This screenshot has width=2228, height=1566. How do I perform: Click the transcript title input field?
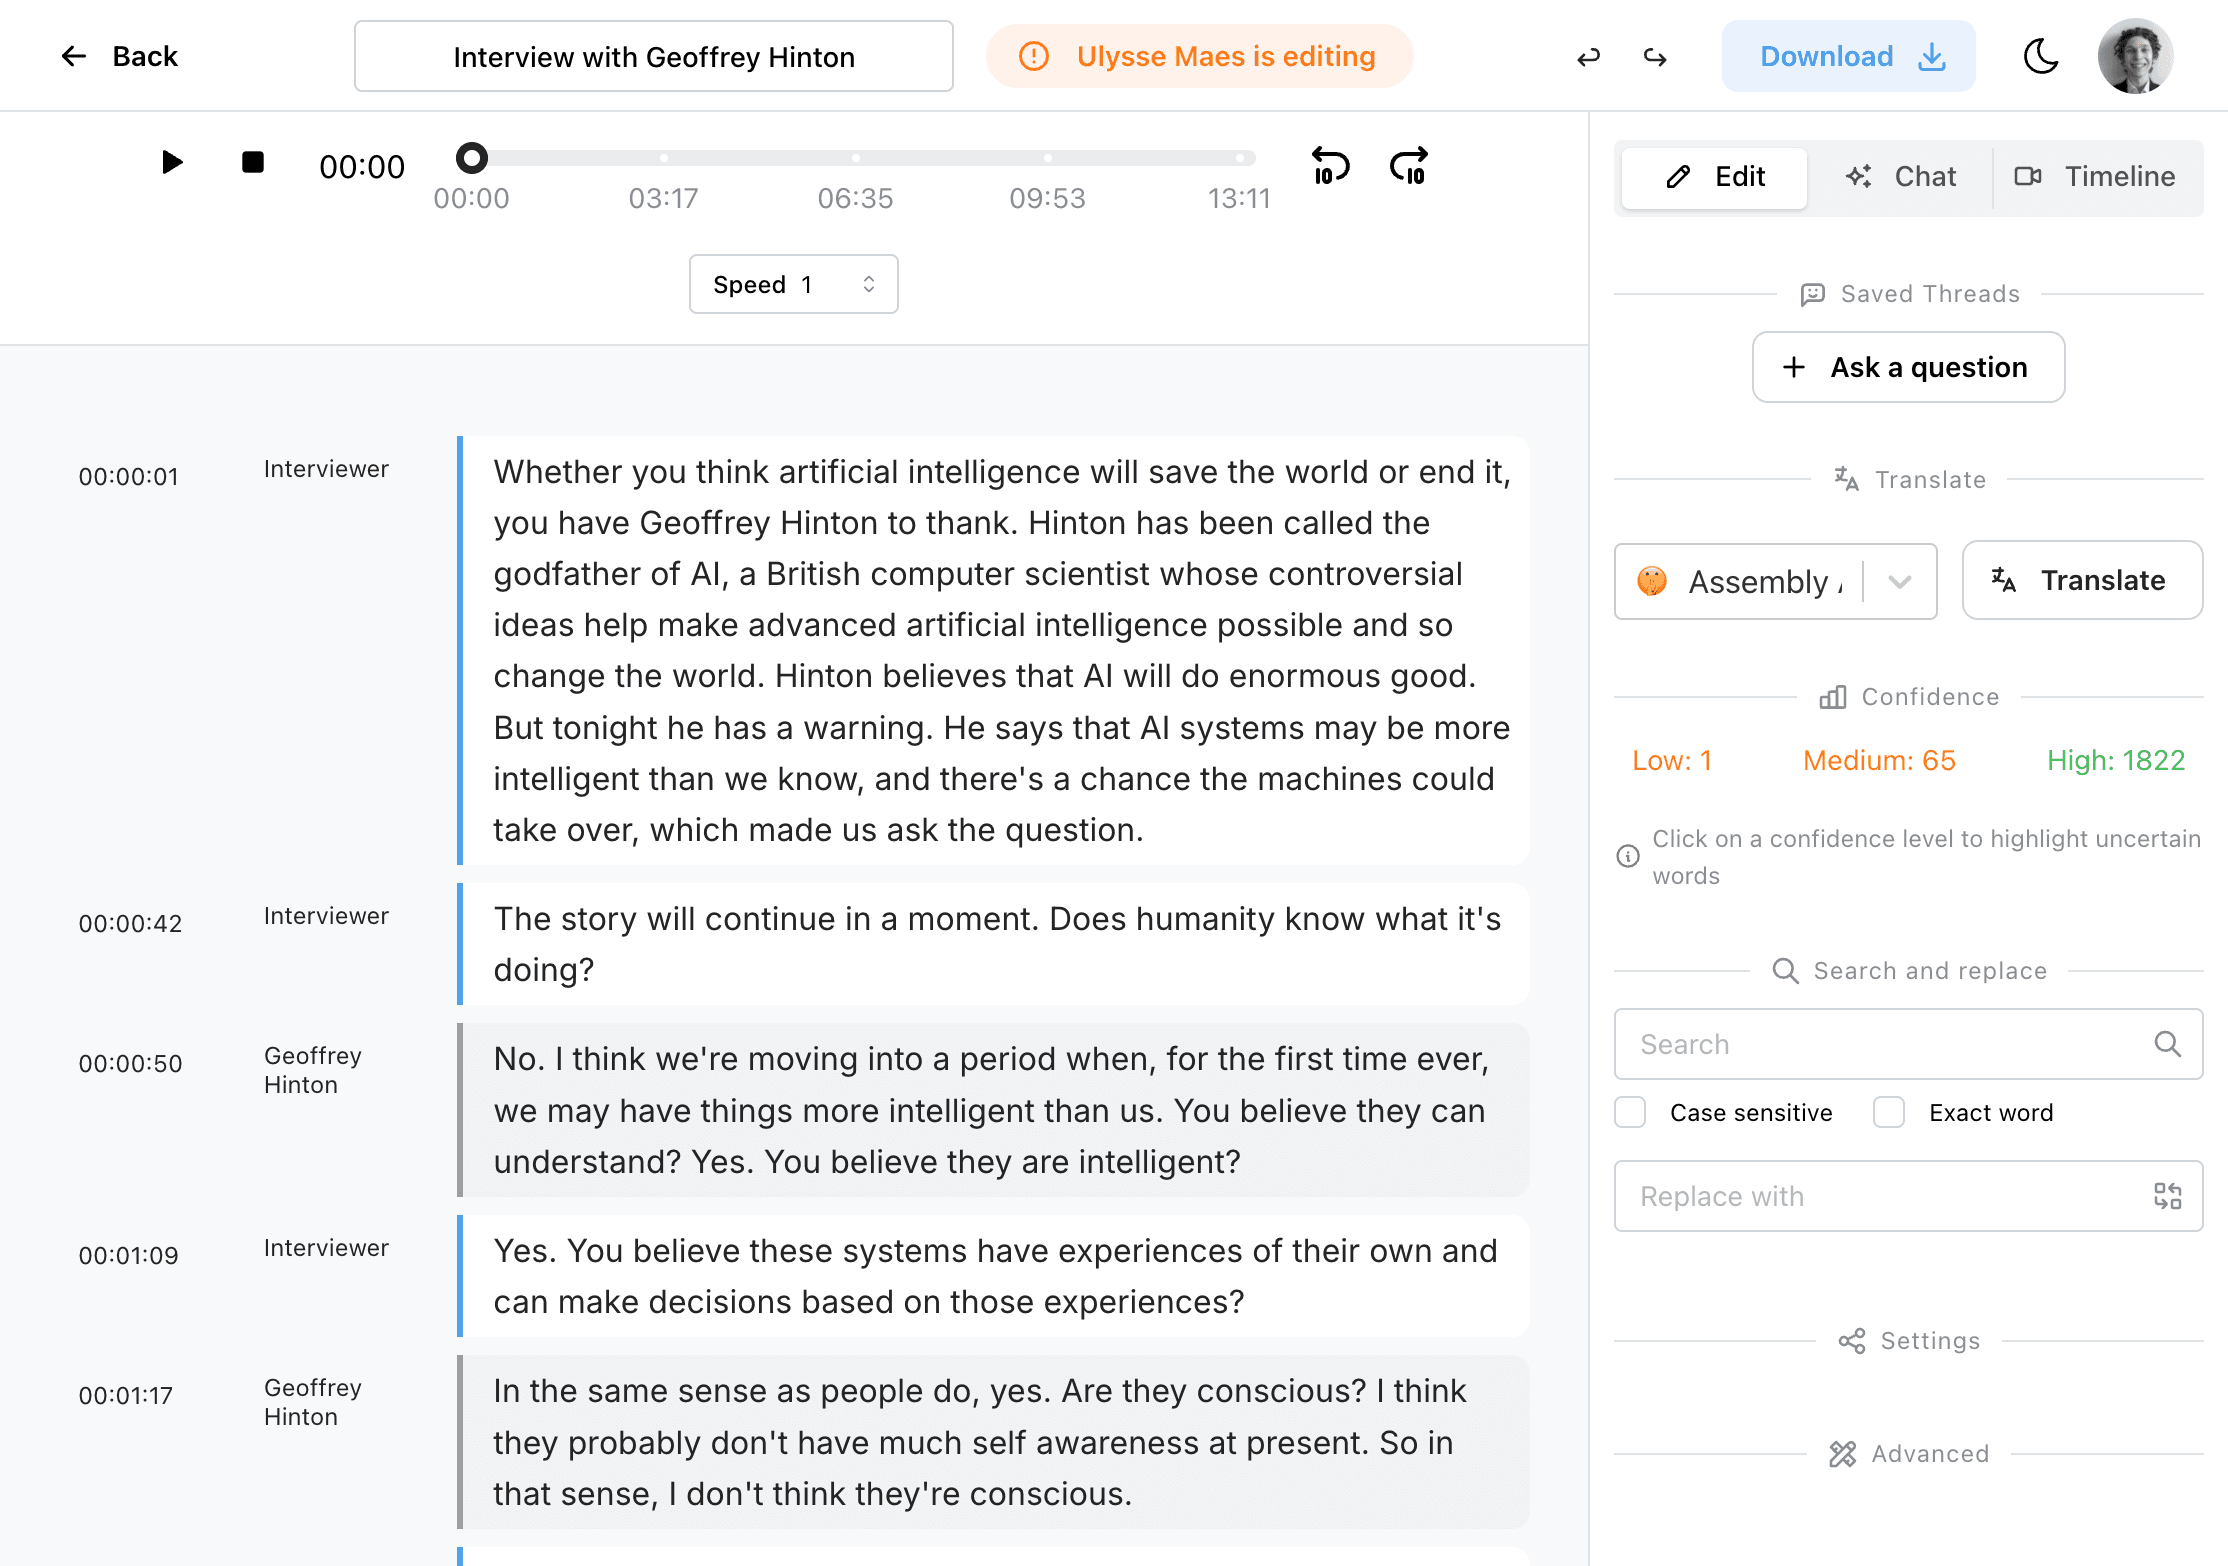654,56
